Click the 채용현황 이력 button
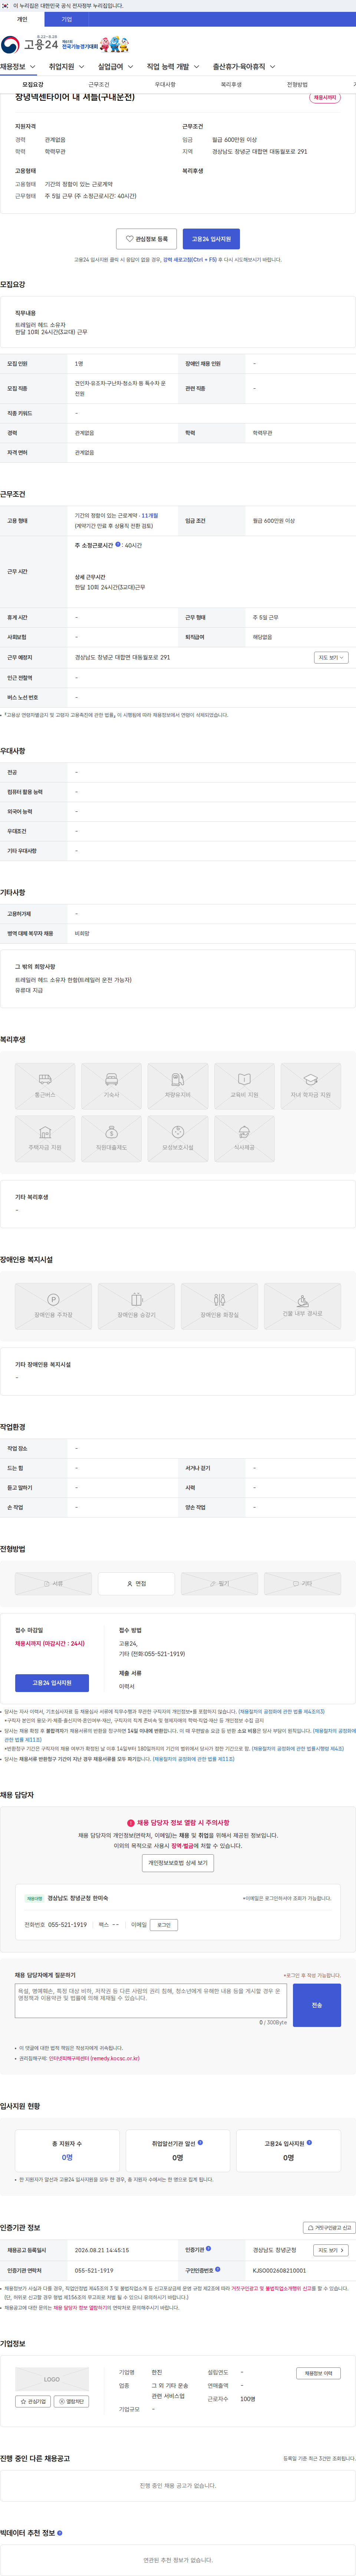The image size is (356, 2576). [x=319, y=2373]
